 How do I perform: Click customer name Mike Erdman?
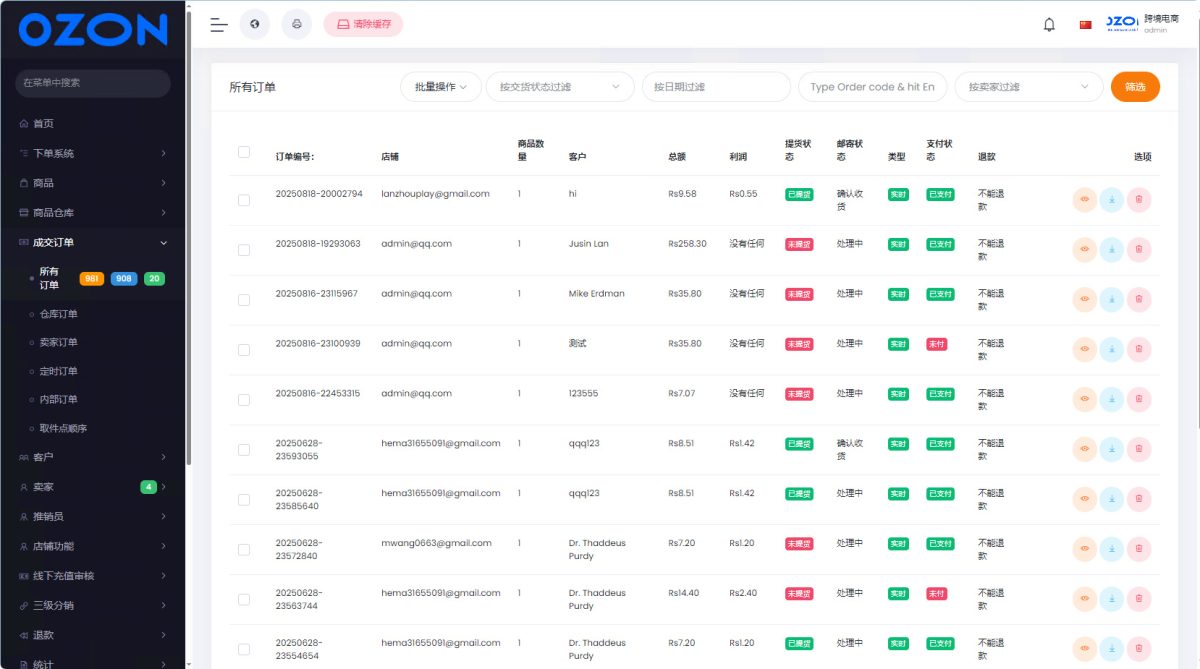click(x=596, y=294)
